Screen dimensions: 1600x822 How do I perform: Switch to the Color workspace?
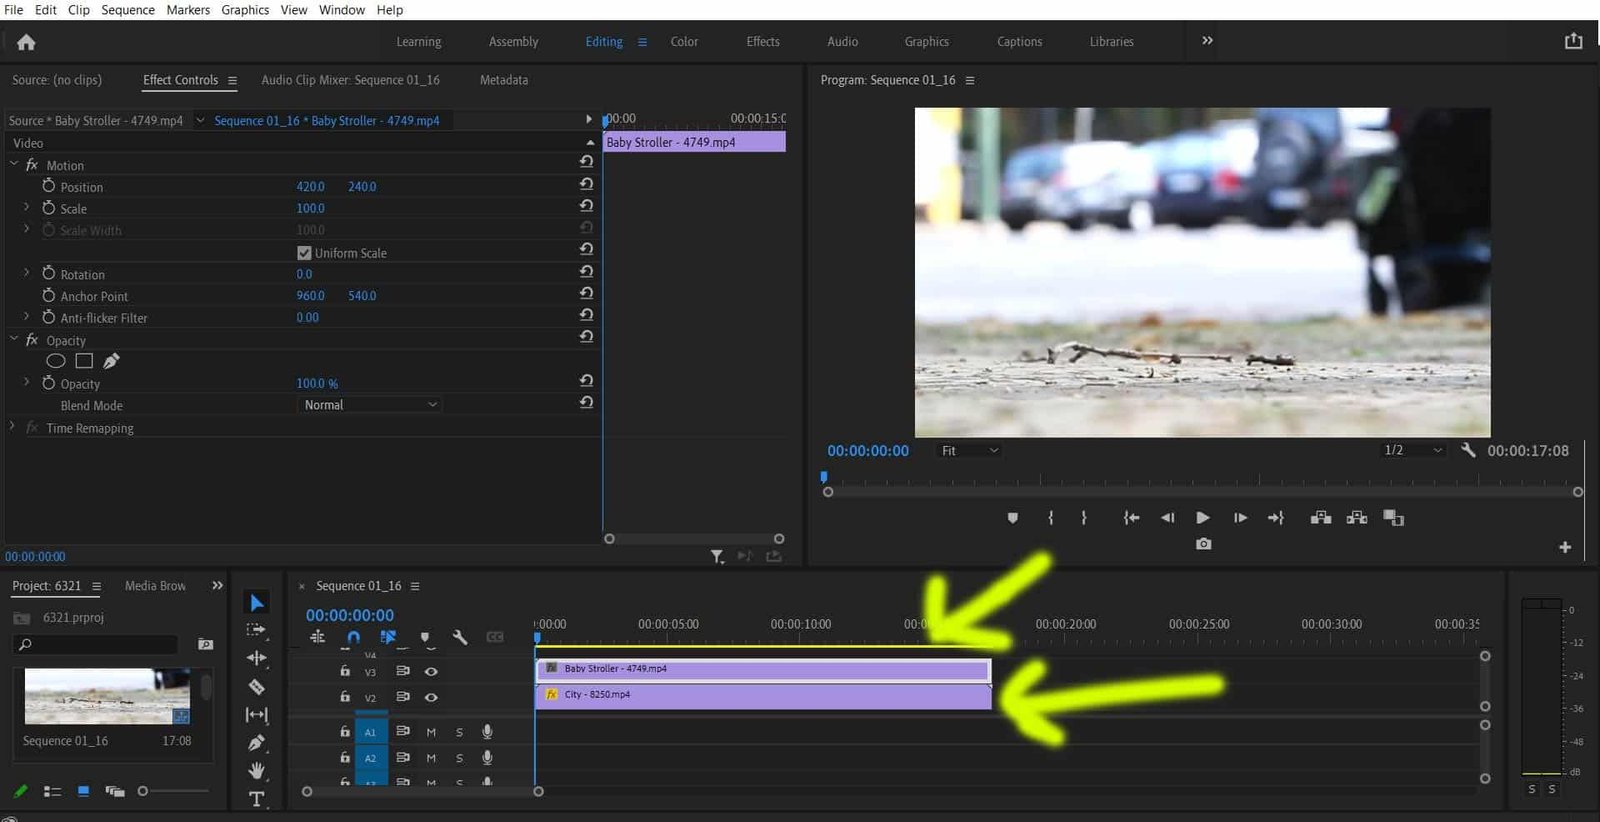click(x=684, y=41)
